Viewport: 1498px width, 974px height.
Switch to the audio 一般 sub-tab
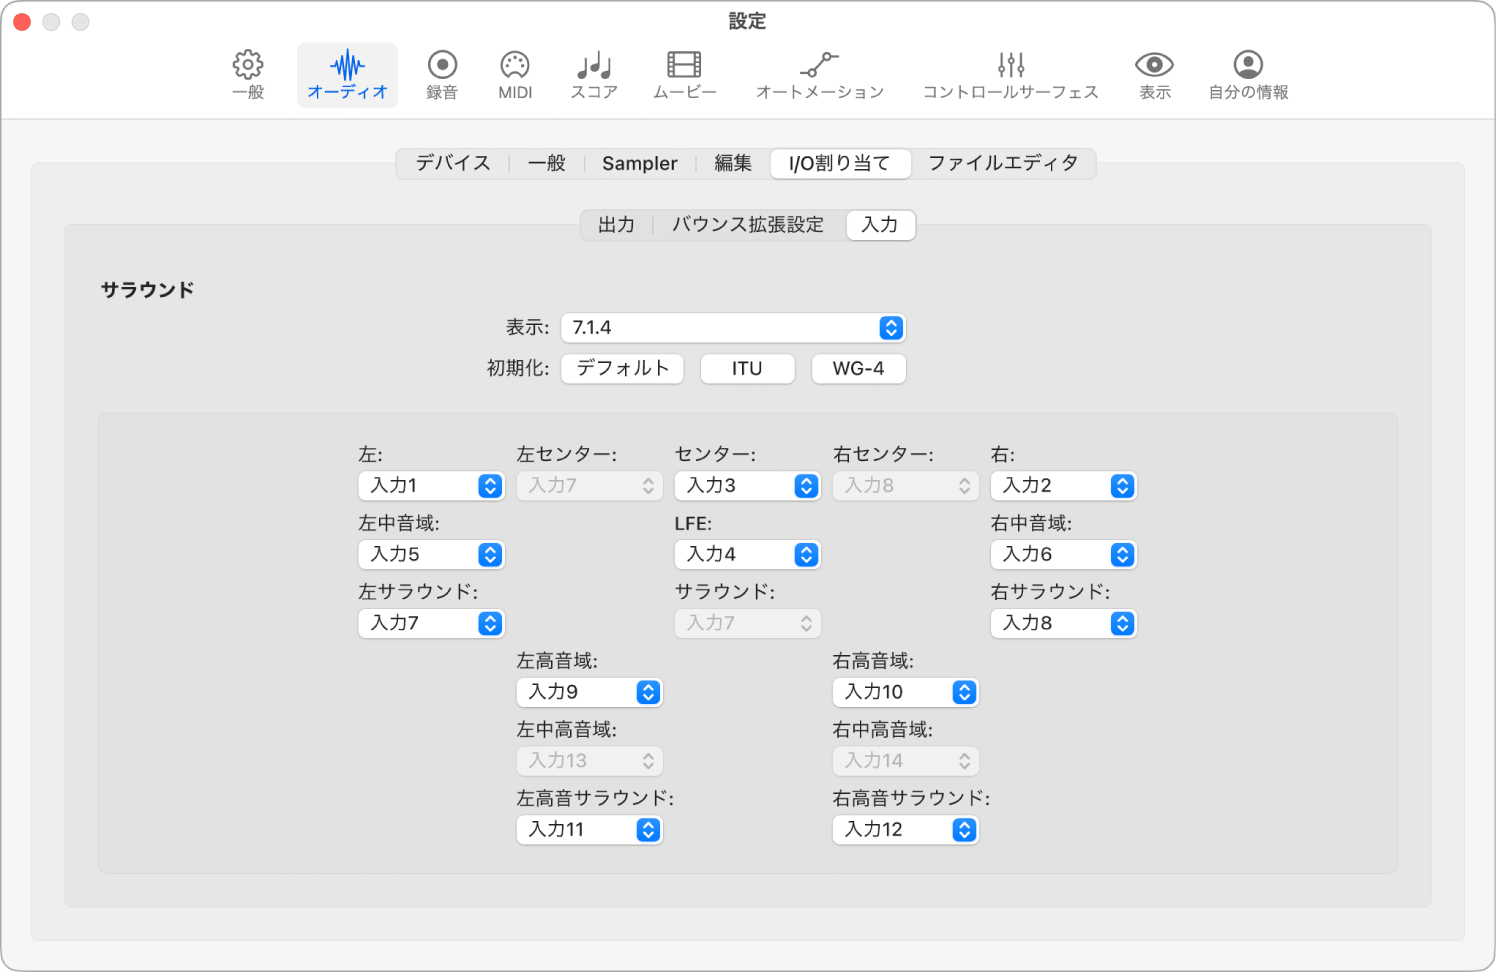pos(547,163)
